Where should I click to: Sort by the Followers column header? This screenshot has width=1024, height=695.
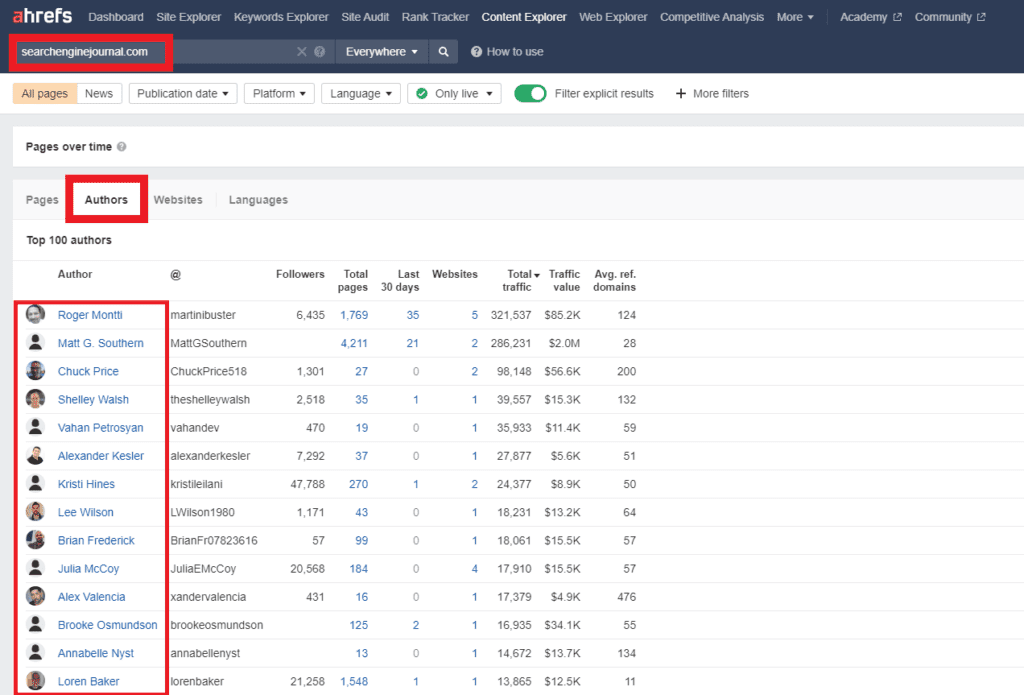tap(300, 274)
